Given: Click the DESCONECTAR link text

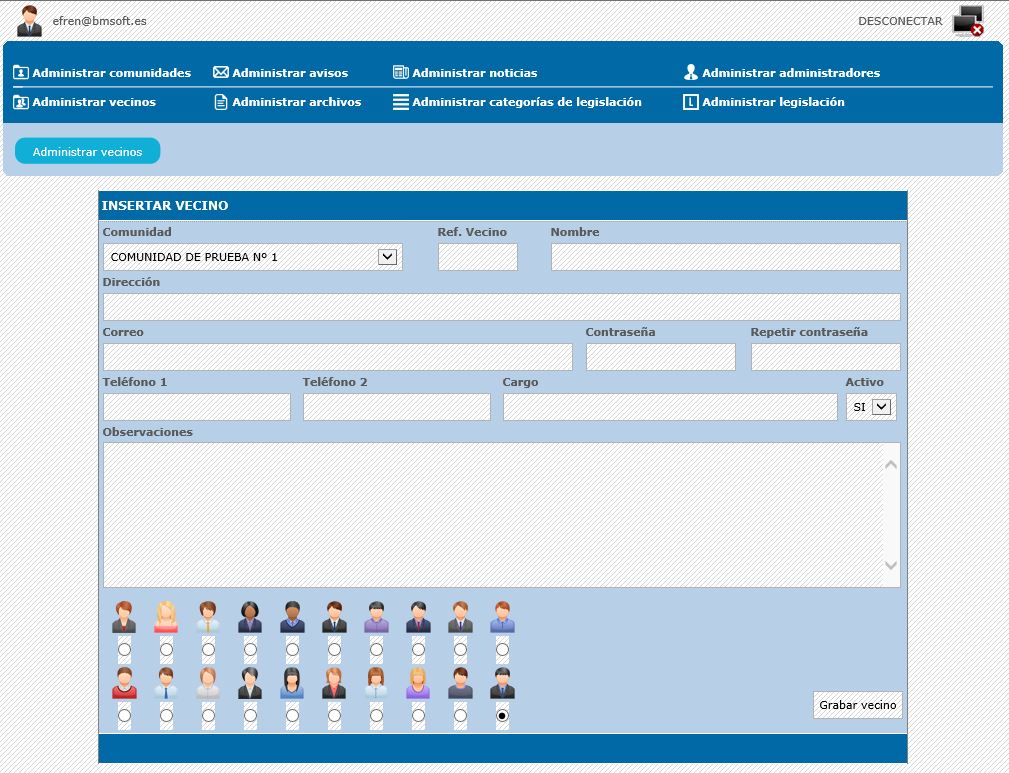Looking at the screenshot, I should pyautogui.click(x=900, y=21).
